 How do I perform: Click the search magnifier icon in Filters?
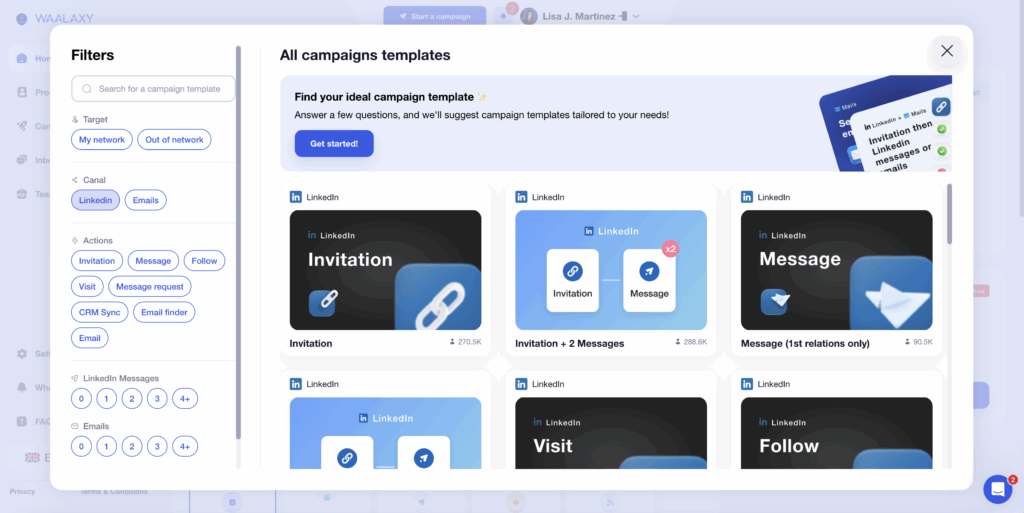87,89
